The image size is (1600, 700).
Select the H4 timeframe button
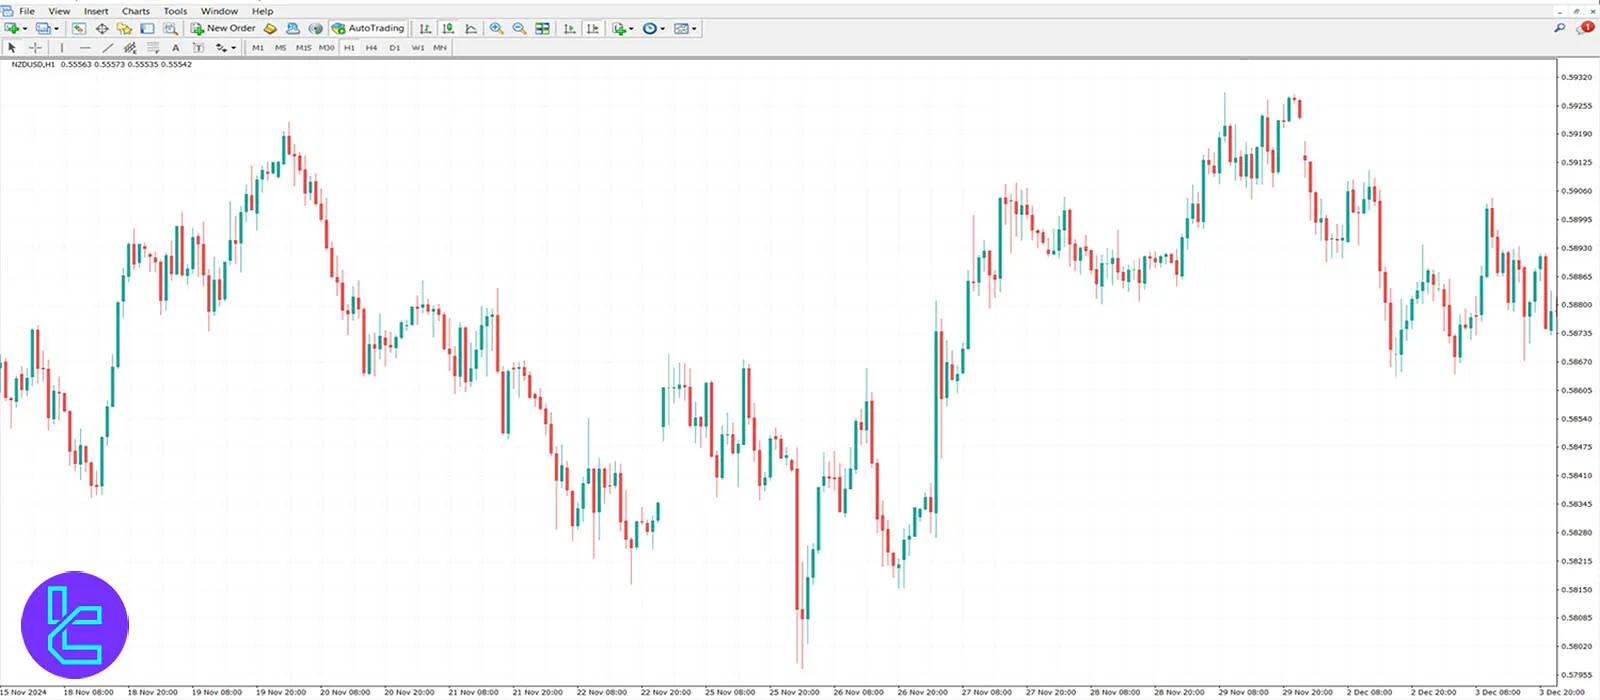click(371, 48)
